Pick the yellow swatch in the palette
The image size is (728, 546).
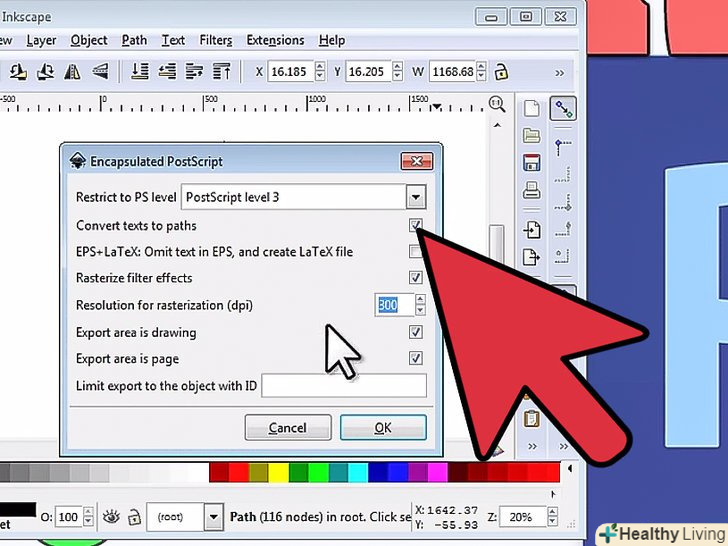coord(279,472)
